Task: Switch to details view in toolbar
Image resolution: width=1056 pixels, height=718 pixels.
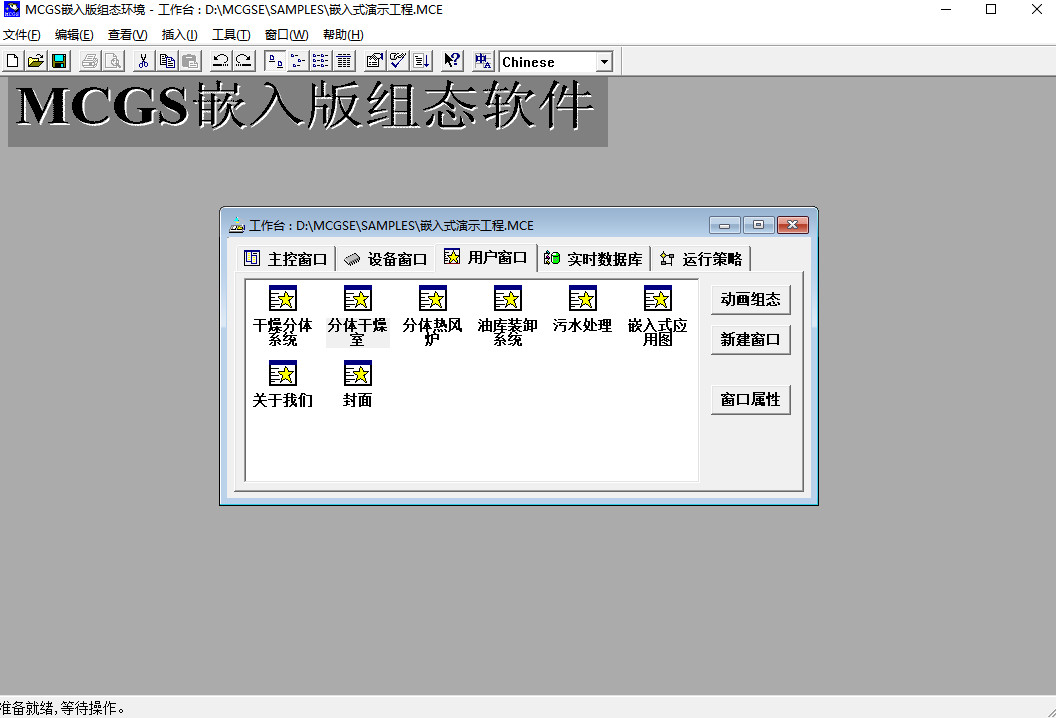Action: [x=344, y=61]
